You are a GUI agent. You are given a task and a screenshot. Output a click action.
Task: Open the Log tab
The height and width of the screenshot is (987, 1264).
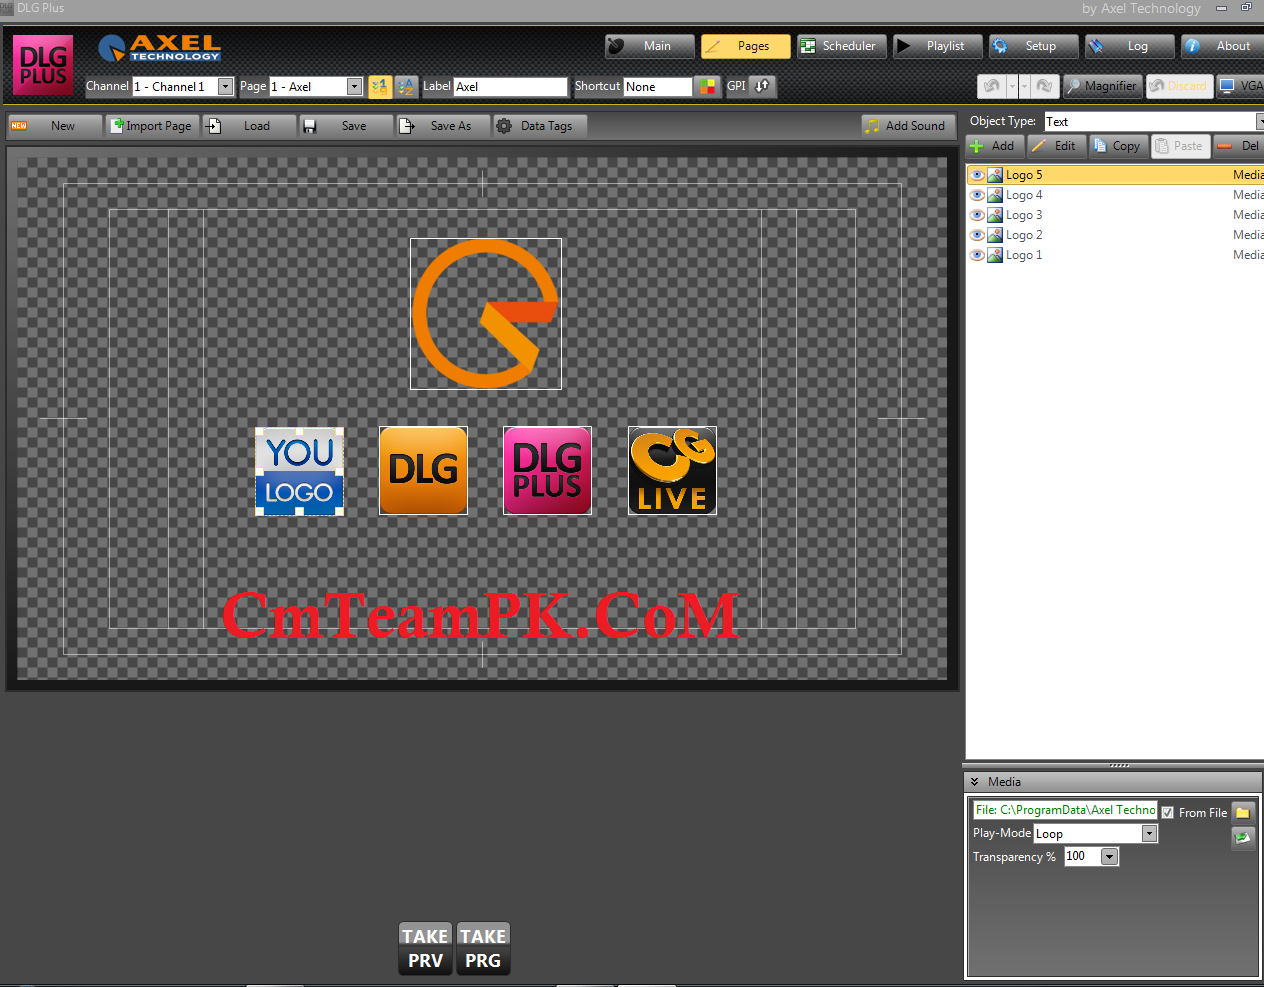pyautogui.click(x=1130, y=46)
